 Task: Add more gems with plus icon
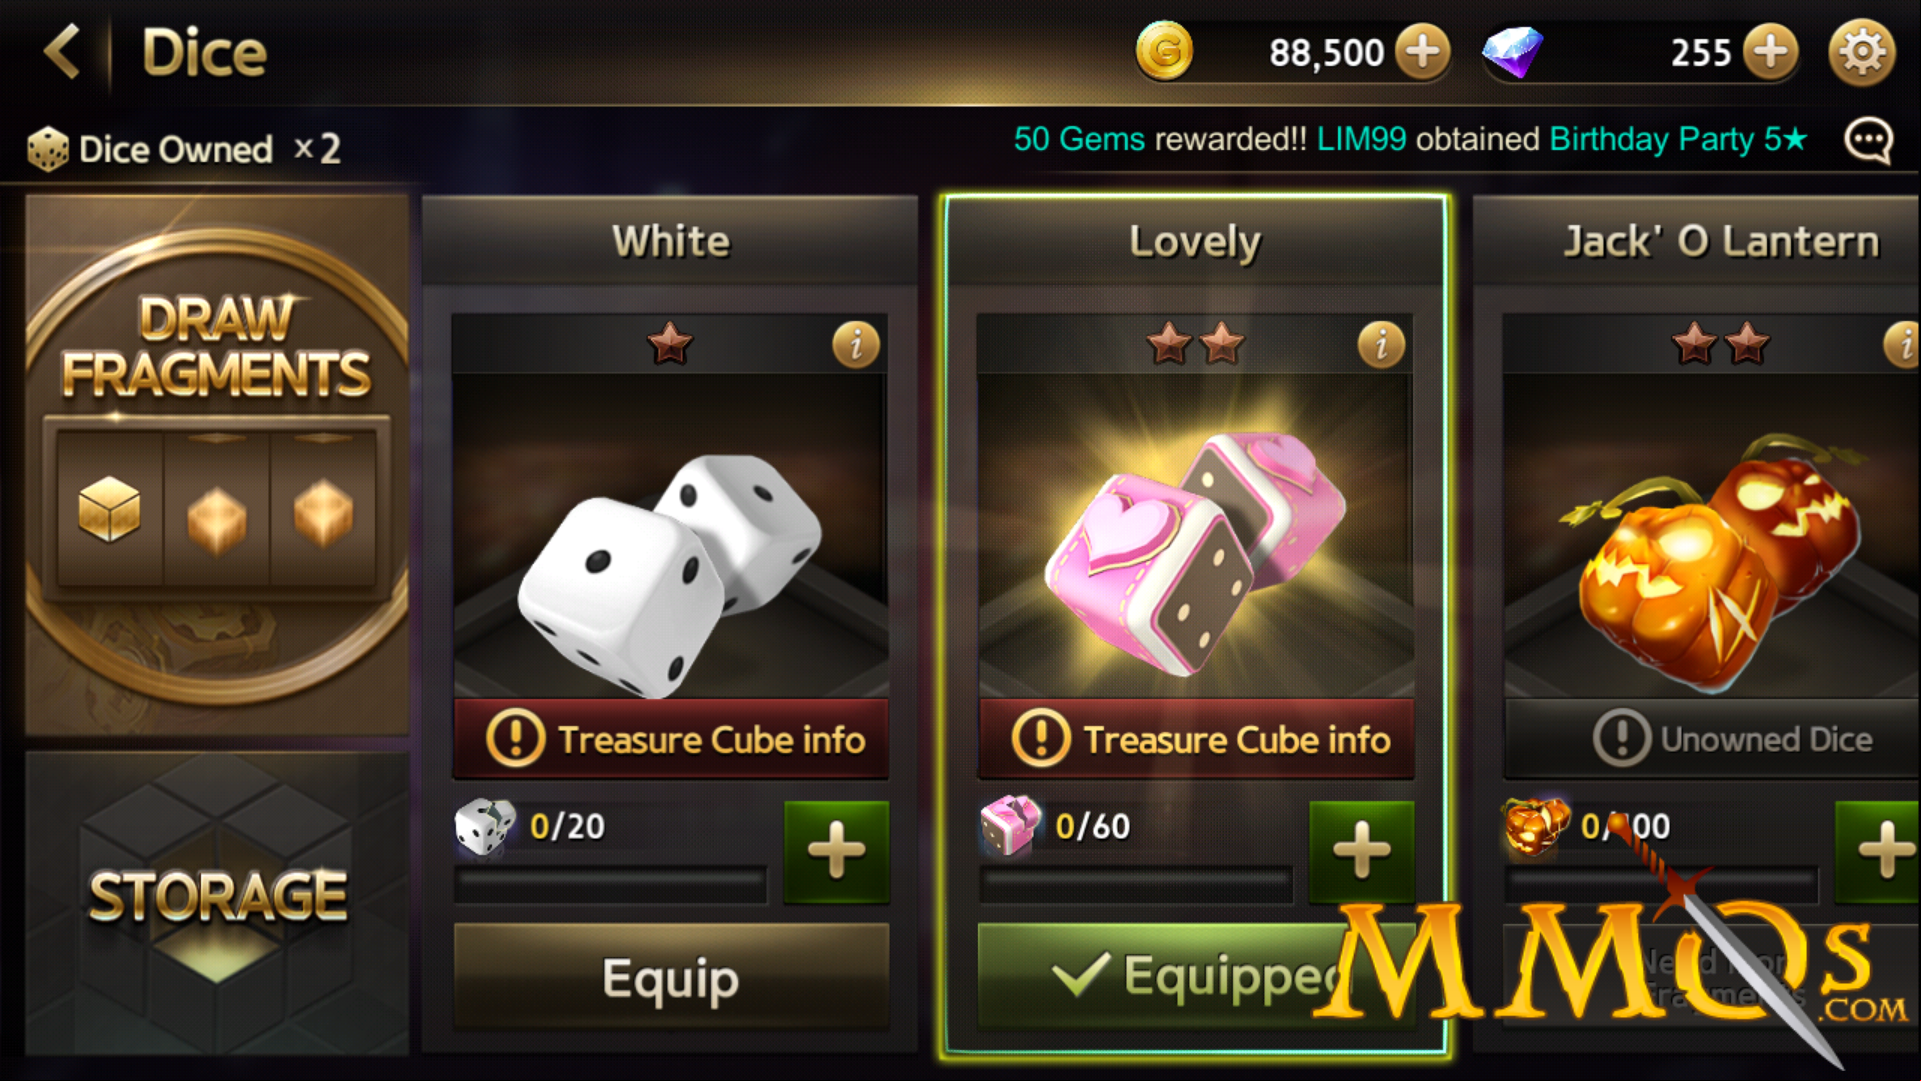[x=1770, y=51]
